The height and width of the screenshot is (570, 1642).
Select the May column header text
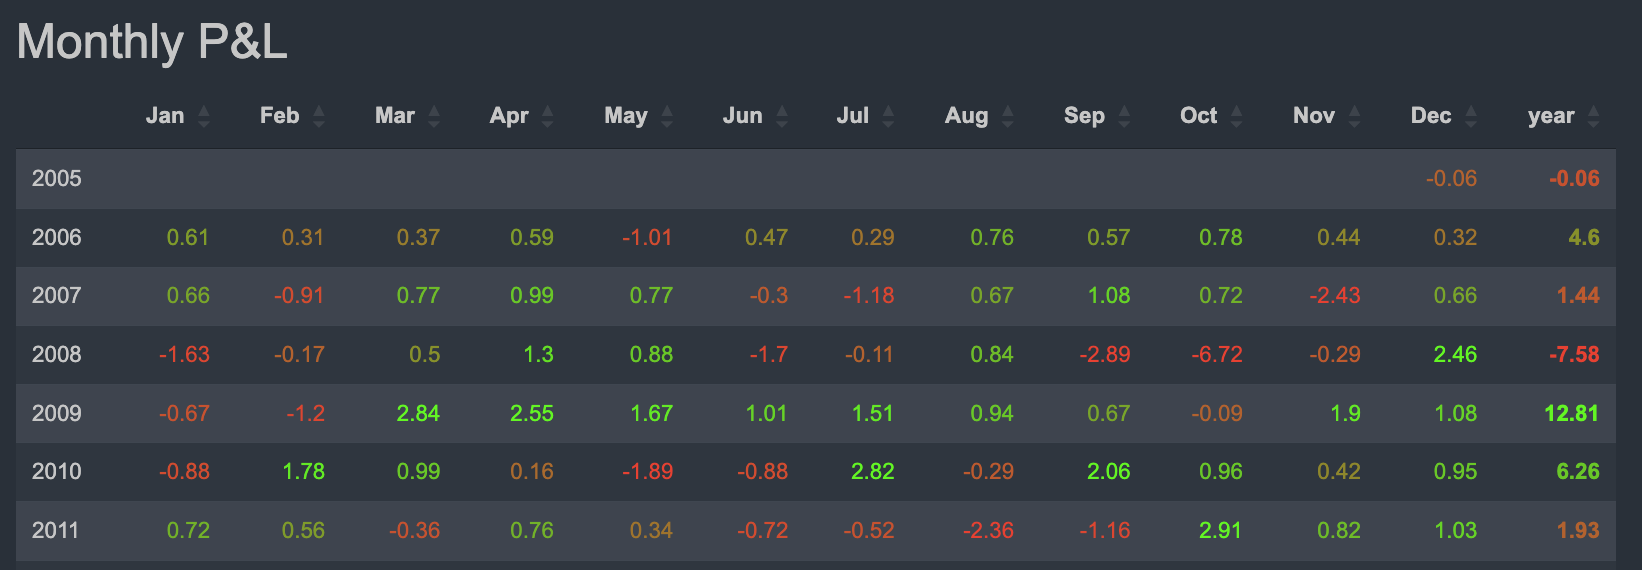coord(625,116)
